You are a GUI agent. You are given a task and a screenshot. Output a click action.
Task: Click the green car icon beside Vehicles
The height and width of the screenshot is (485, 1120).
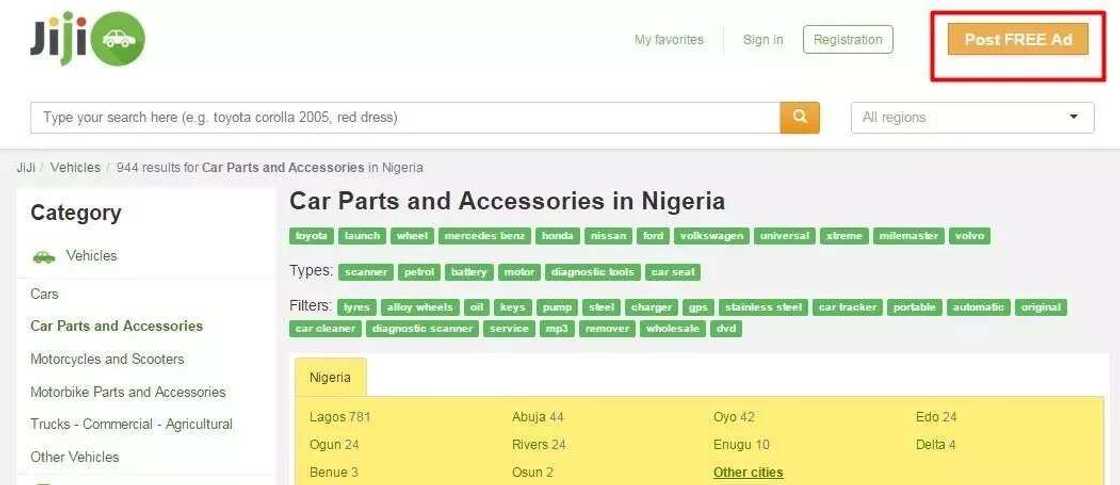[44, 256]
